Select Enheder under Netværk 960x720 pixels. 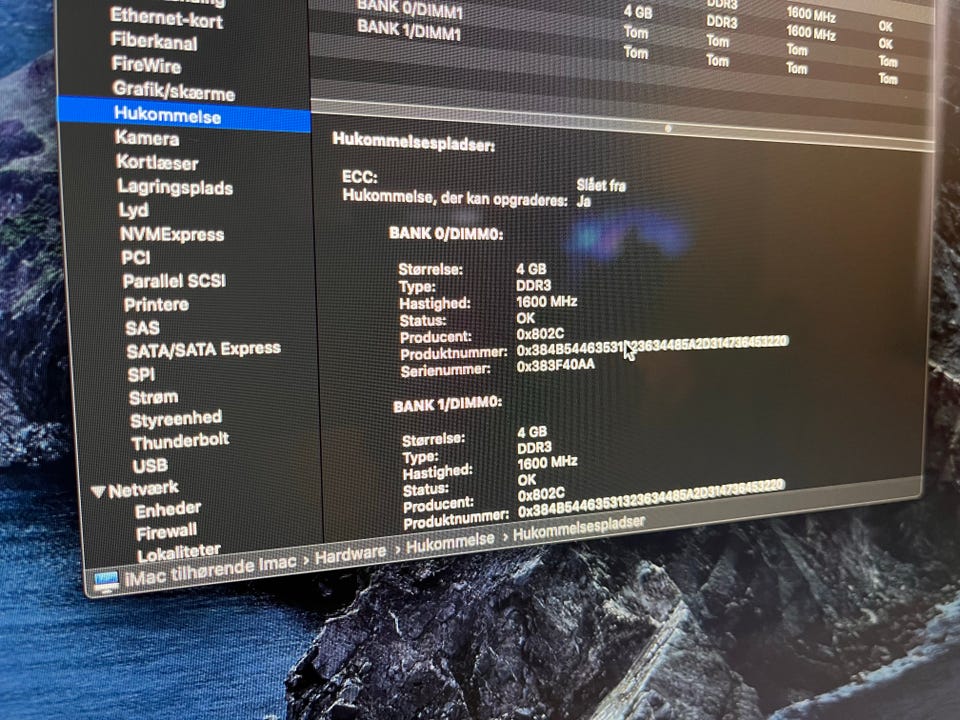(168, 510)
